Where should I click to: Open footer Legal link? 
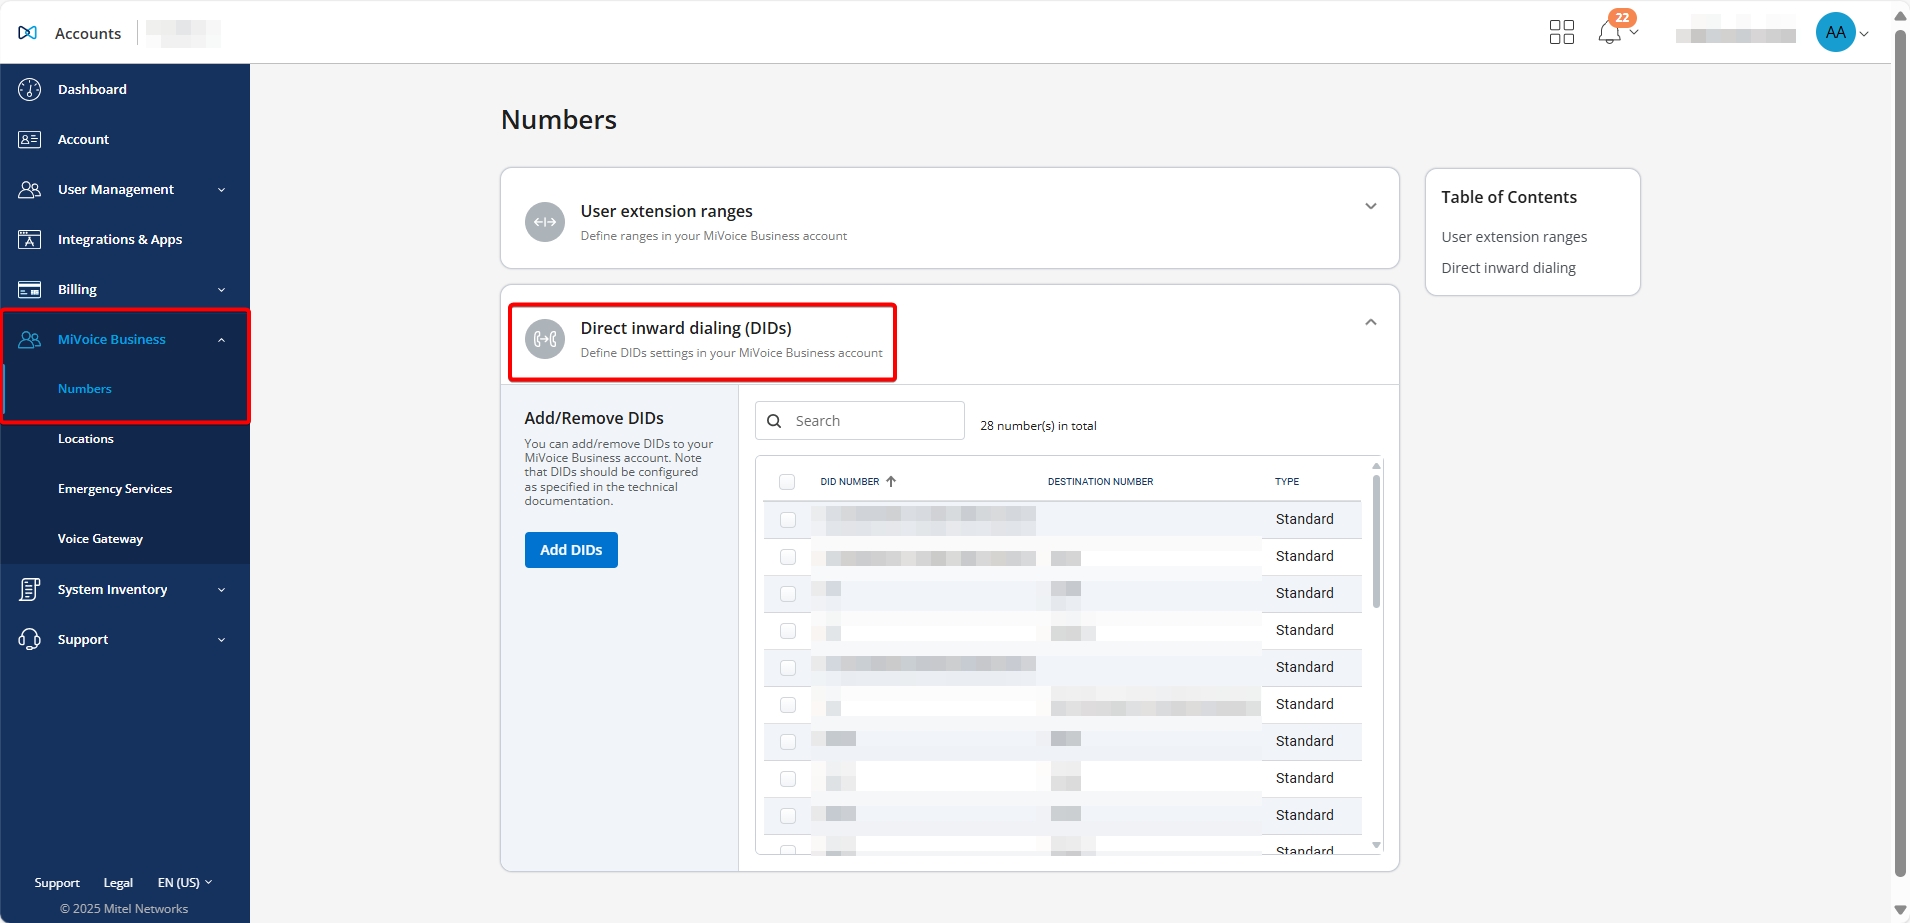(118, 883)
